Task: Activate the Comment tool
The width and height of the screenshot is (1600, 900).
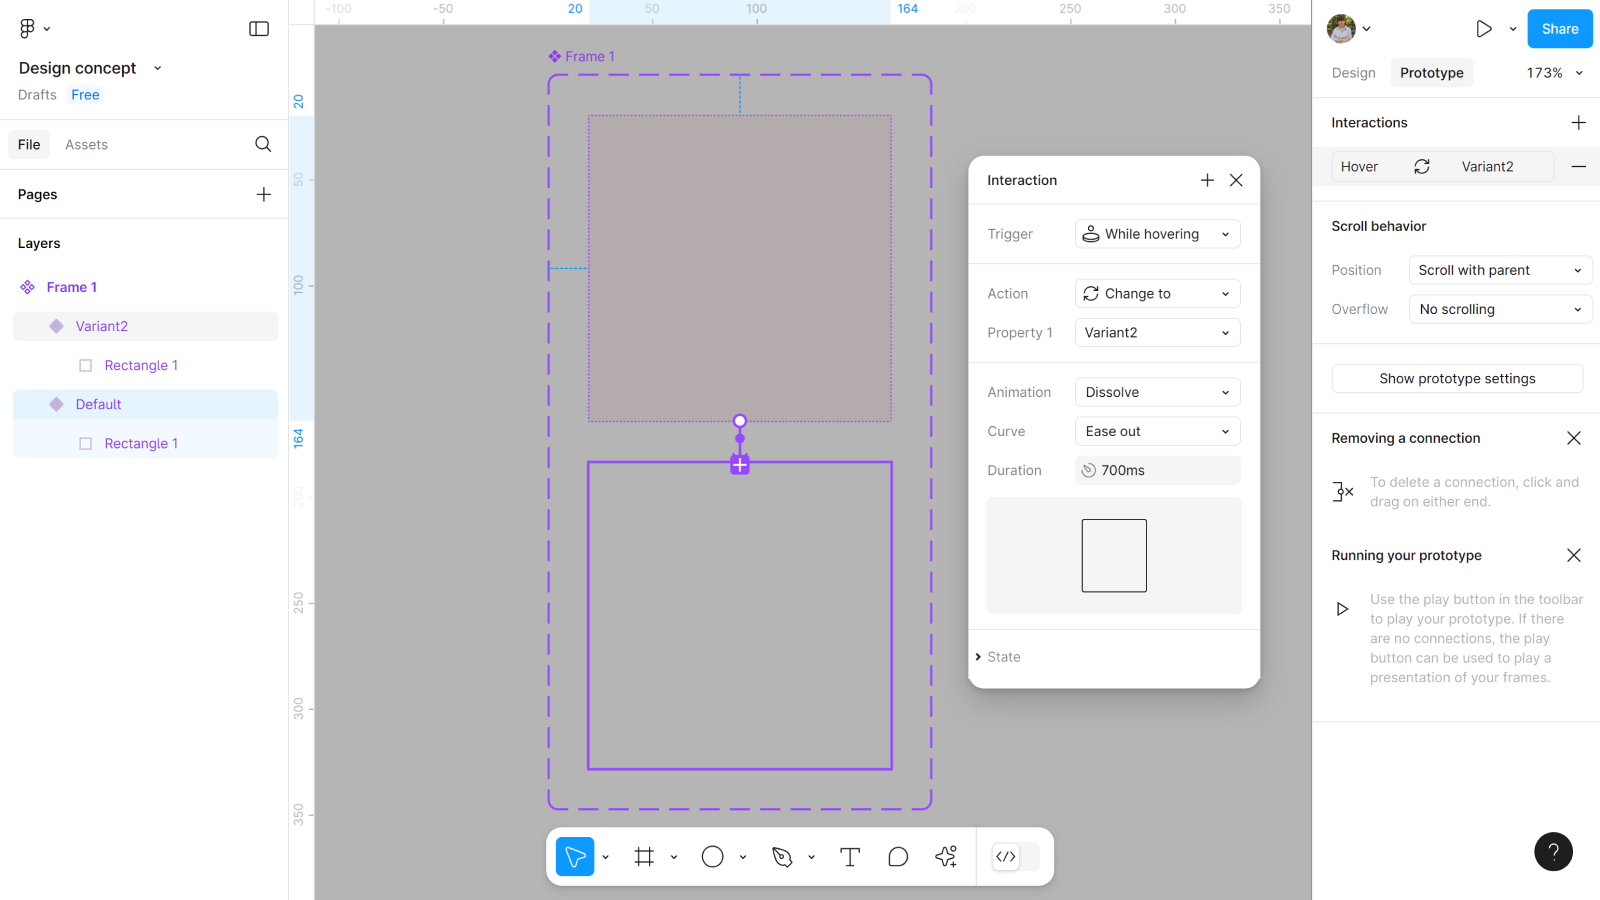Action: (x=898, y=856)
